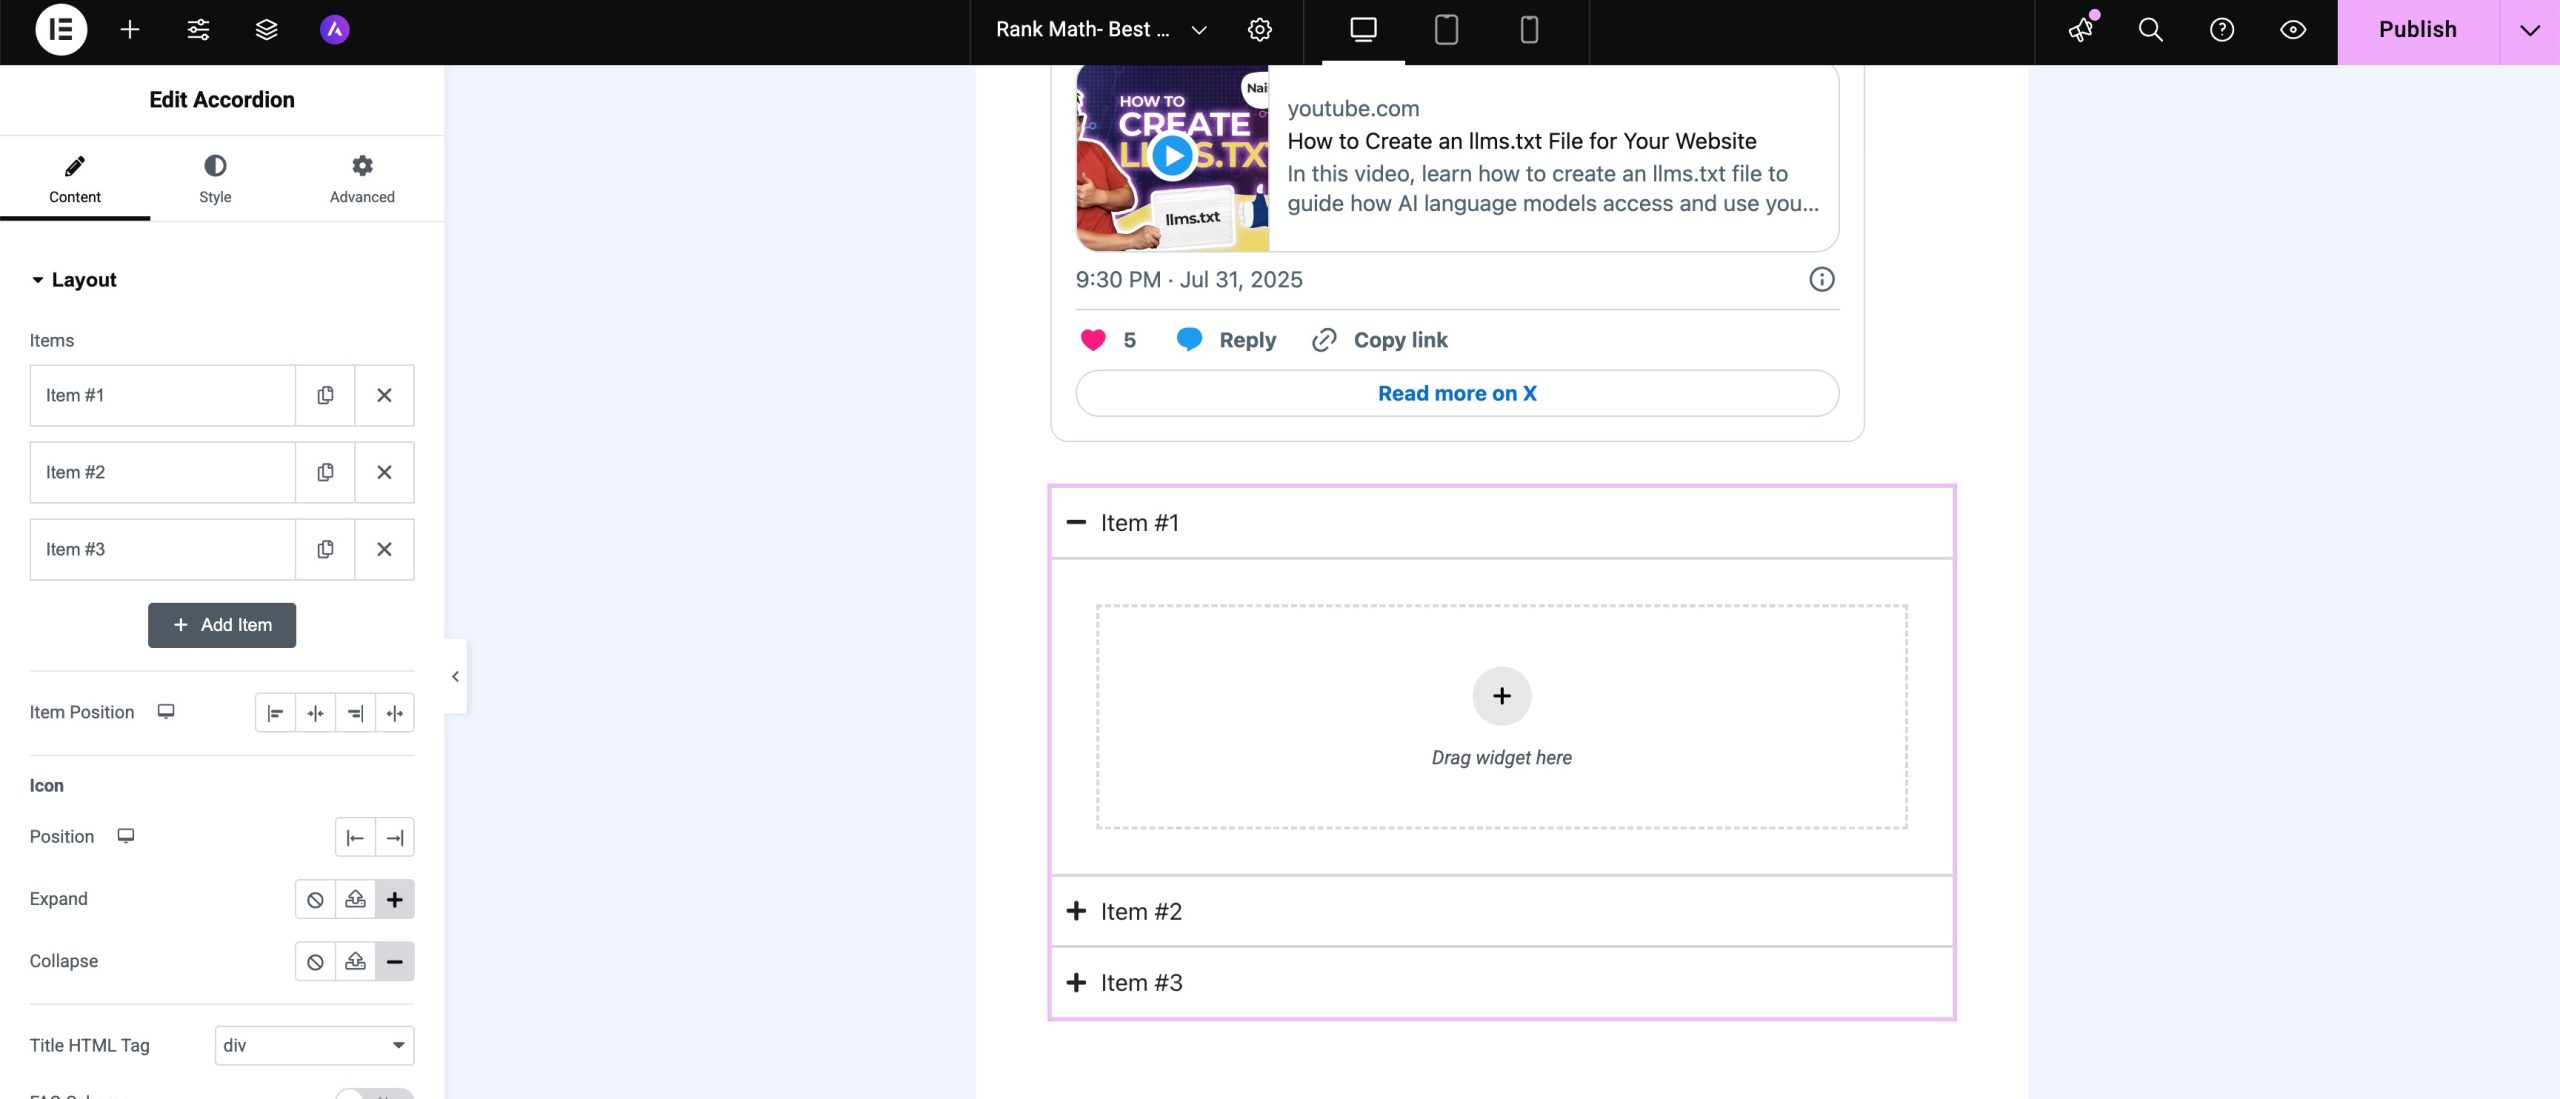The image size is (2560, 1099).
Task: Switch to tablet responsive view
Action: pyautogui.click(x=1446, y=29)
